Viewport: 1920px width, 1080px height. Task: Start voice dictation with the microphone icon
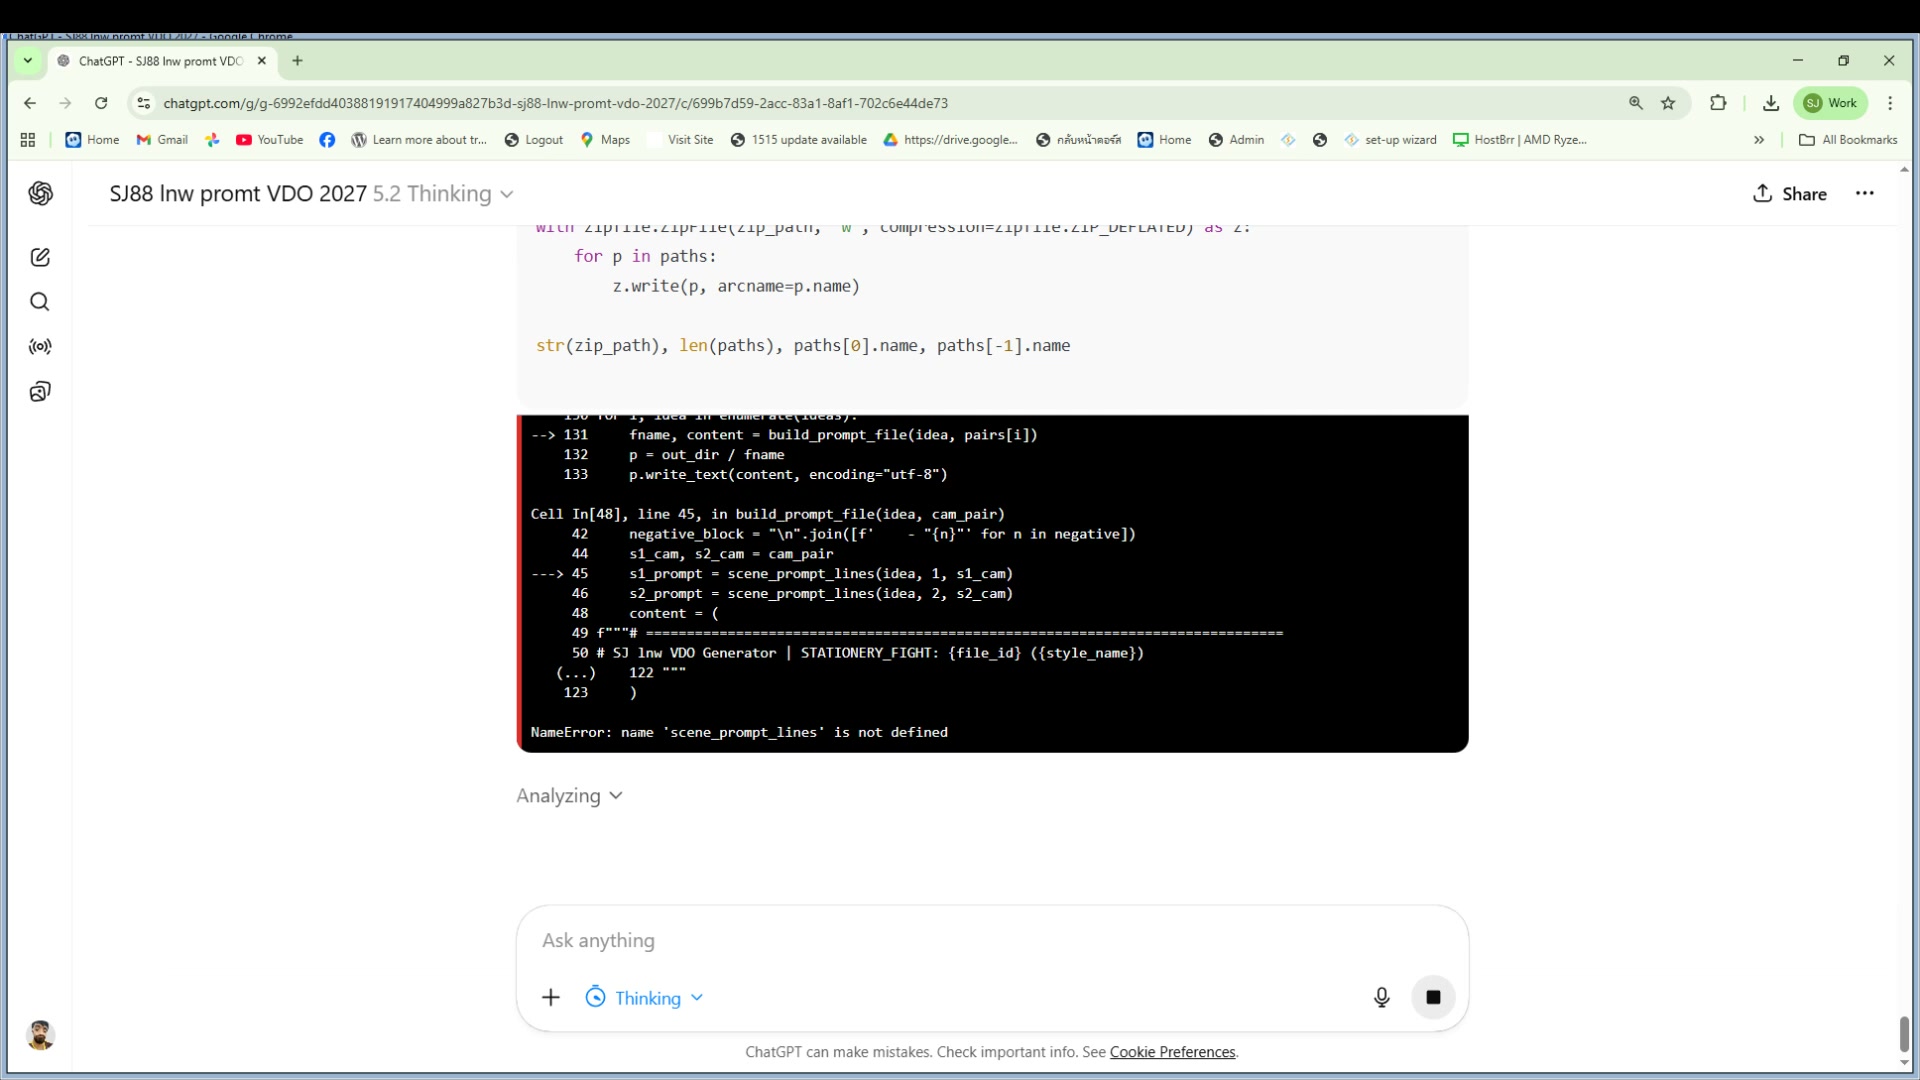click(x=1381, y=997)
